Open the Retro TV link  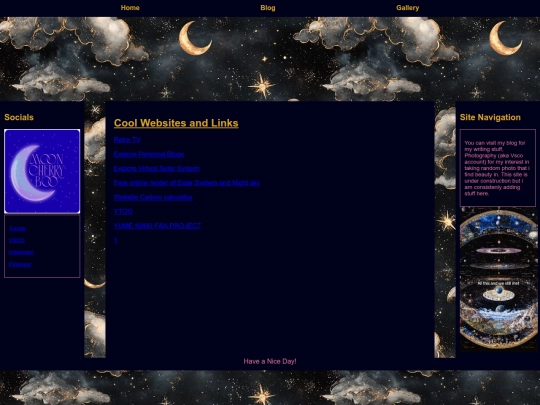(x=127, y=140)
